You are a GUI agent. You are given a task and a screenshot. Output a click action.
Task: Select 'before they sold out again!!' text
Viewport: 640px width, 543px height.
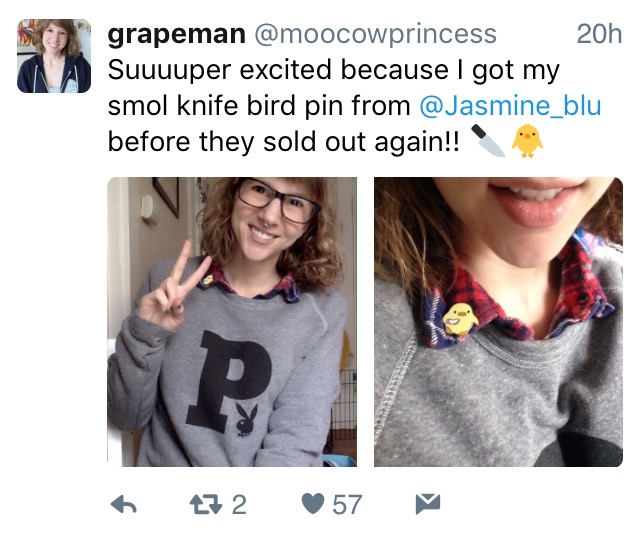click(284, 142)
